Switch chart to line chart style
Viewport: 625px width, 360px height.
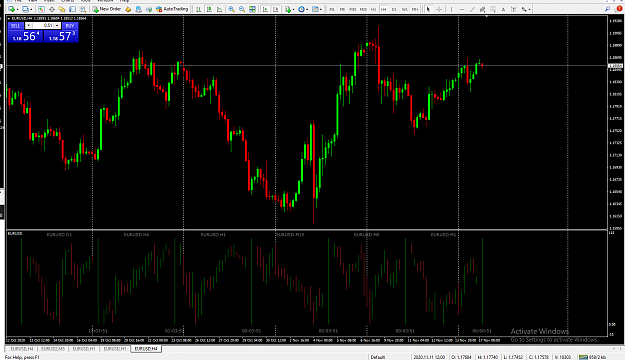[x=219, y=9]
